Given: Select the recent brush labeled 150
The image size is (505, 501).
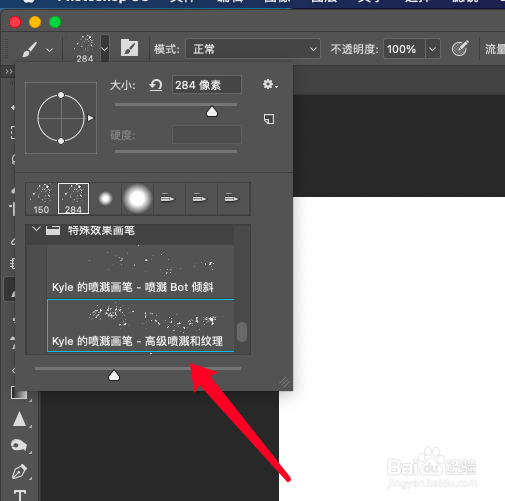Looking at the screenshot, I should (x=41, y=199).
